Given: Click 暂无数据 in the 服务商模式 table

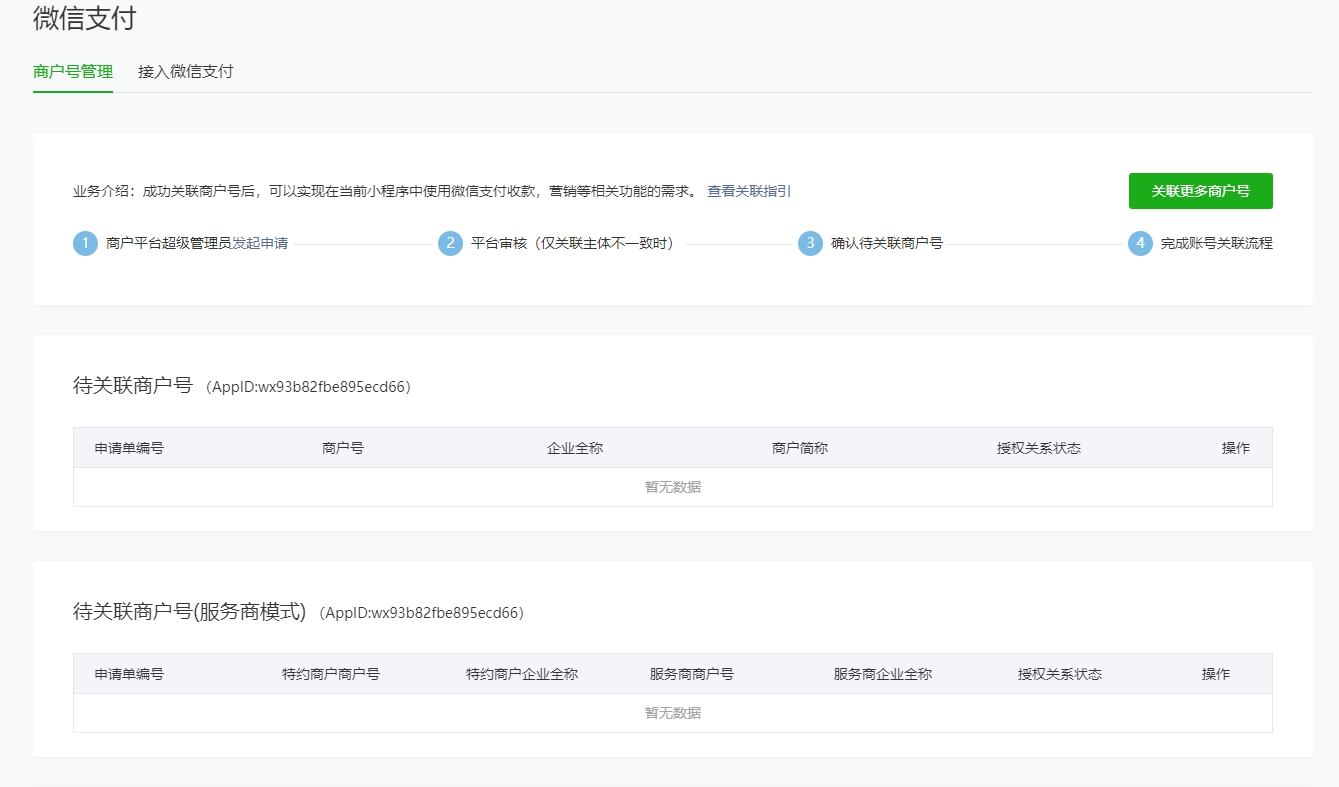Looking at the screenshot, I should pyautogui.click(x=673, y=713).
